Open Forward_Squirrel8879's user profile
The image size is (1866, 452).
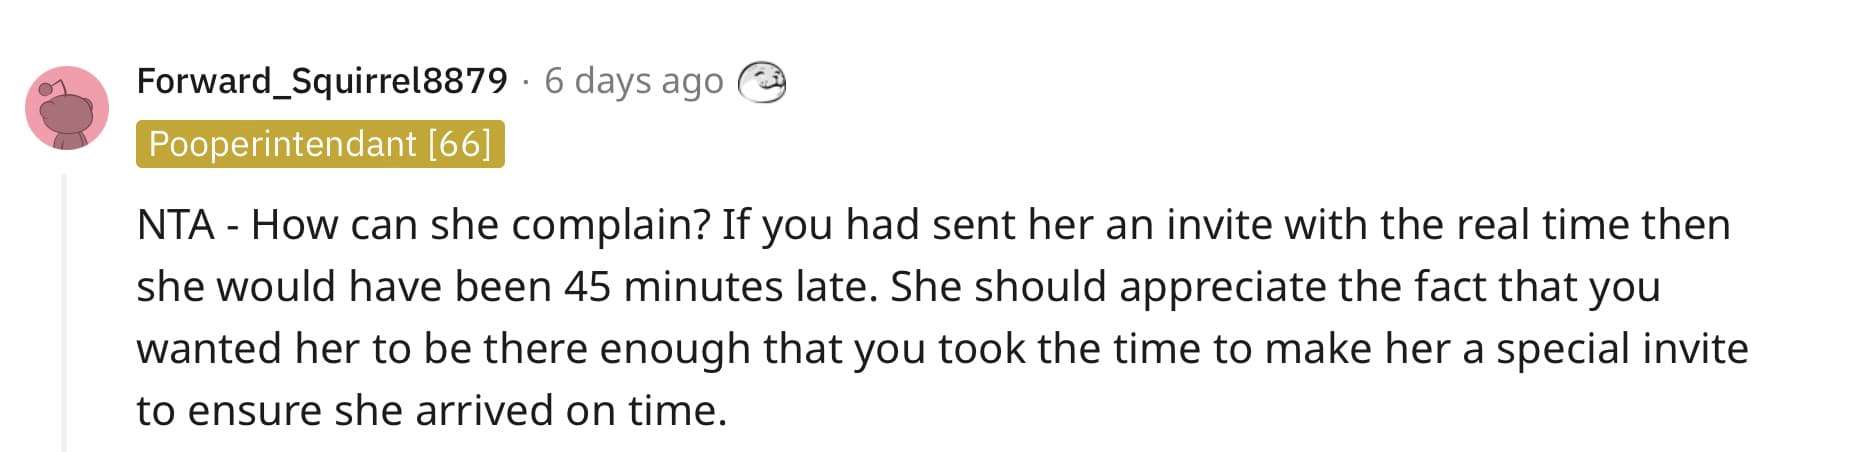(x=322, y=80)
